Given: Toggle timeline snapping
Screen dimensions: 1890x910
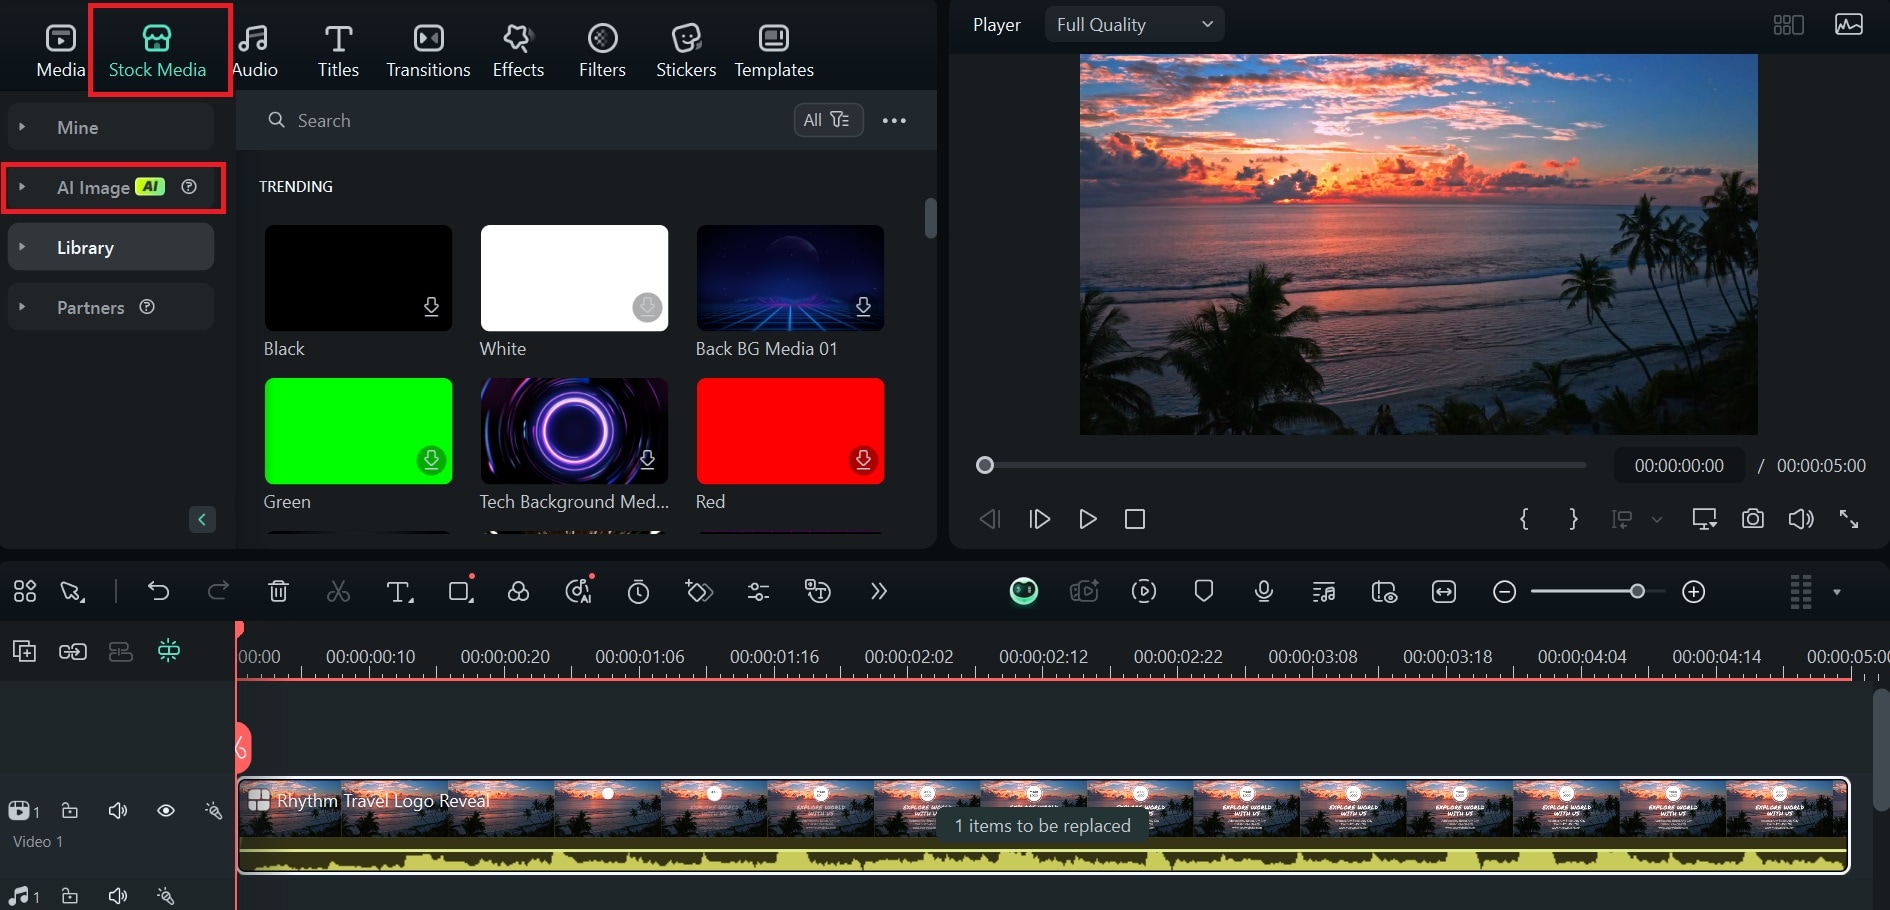Looking at the screenshot, I should 169,651.
